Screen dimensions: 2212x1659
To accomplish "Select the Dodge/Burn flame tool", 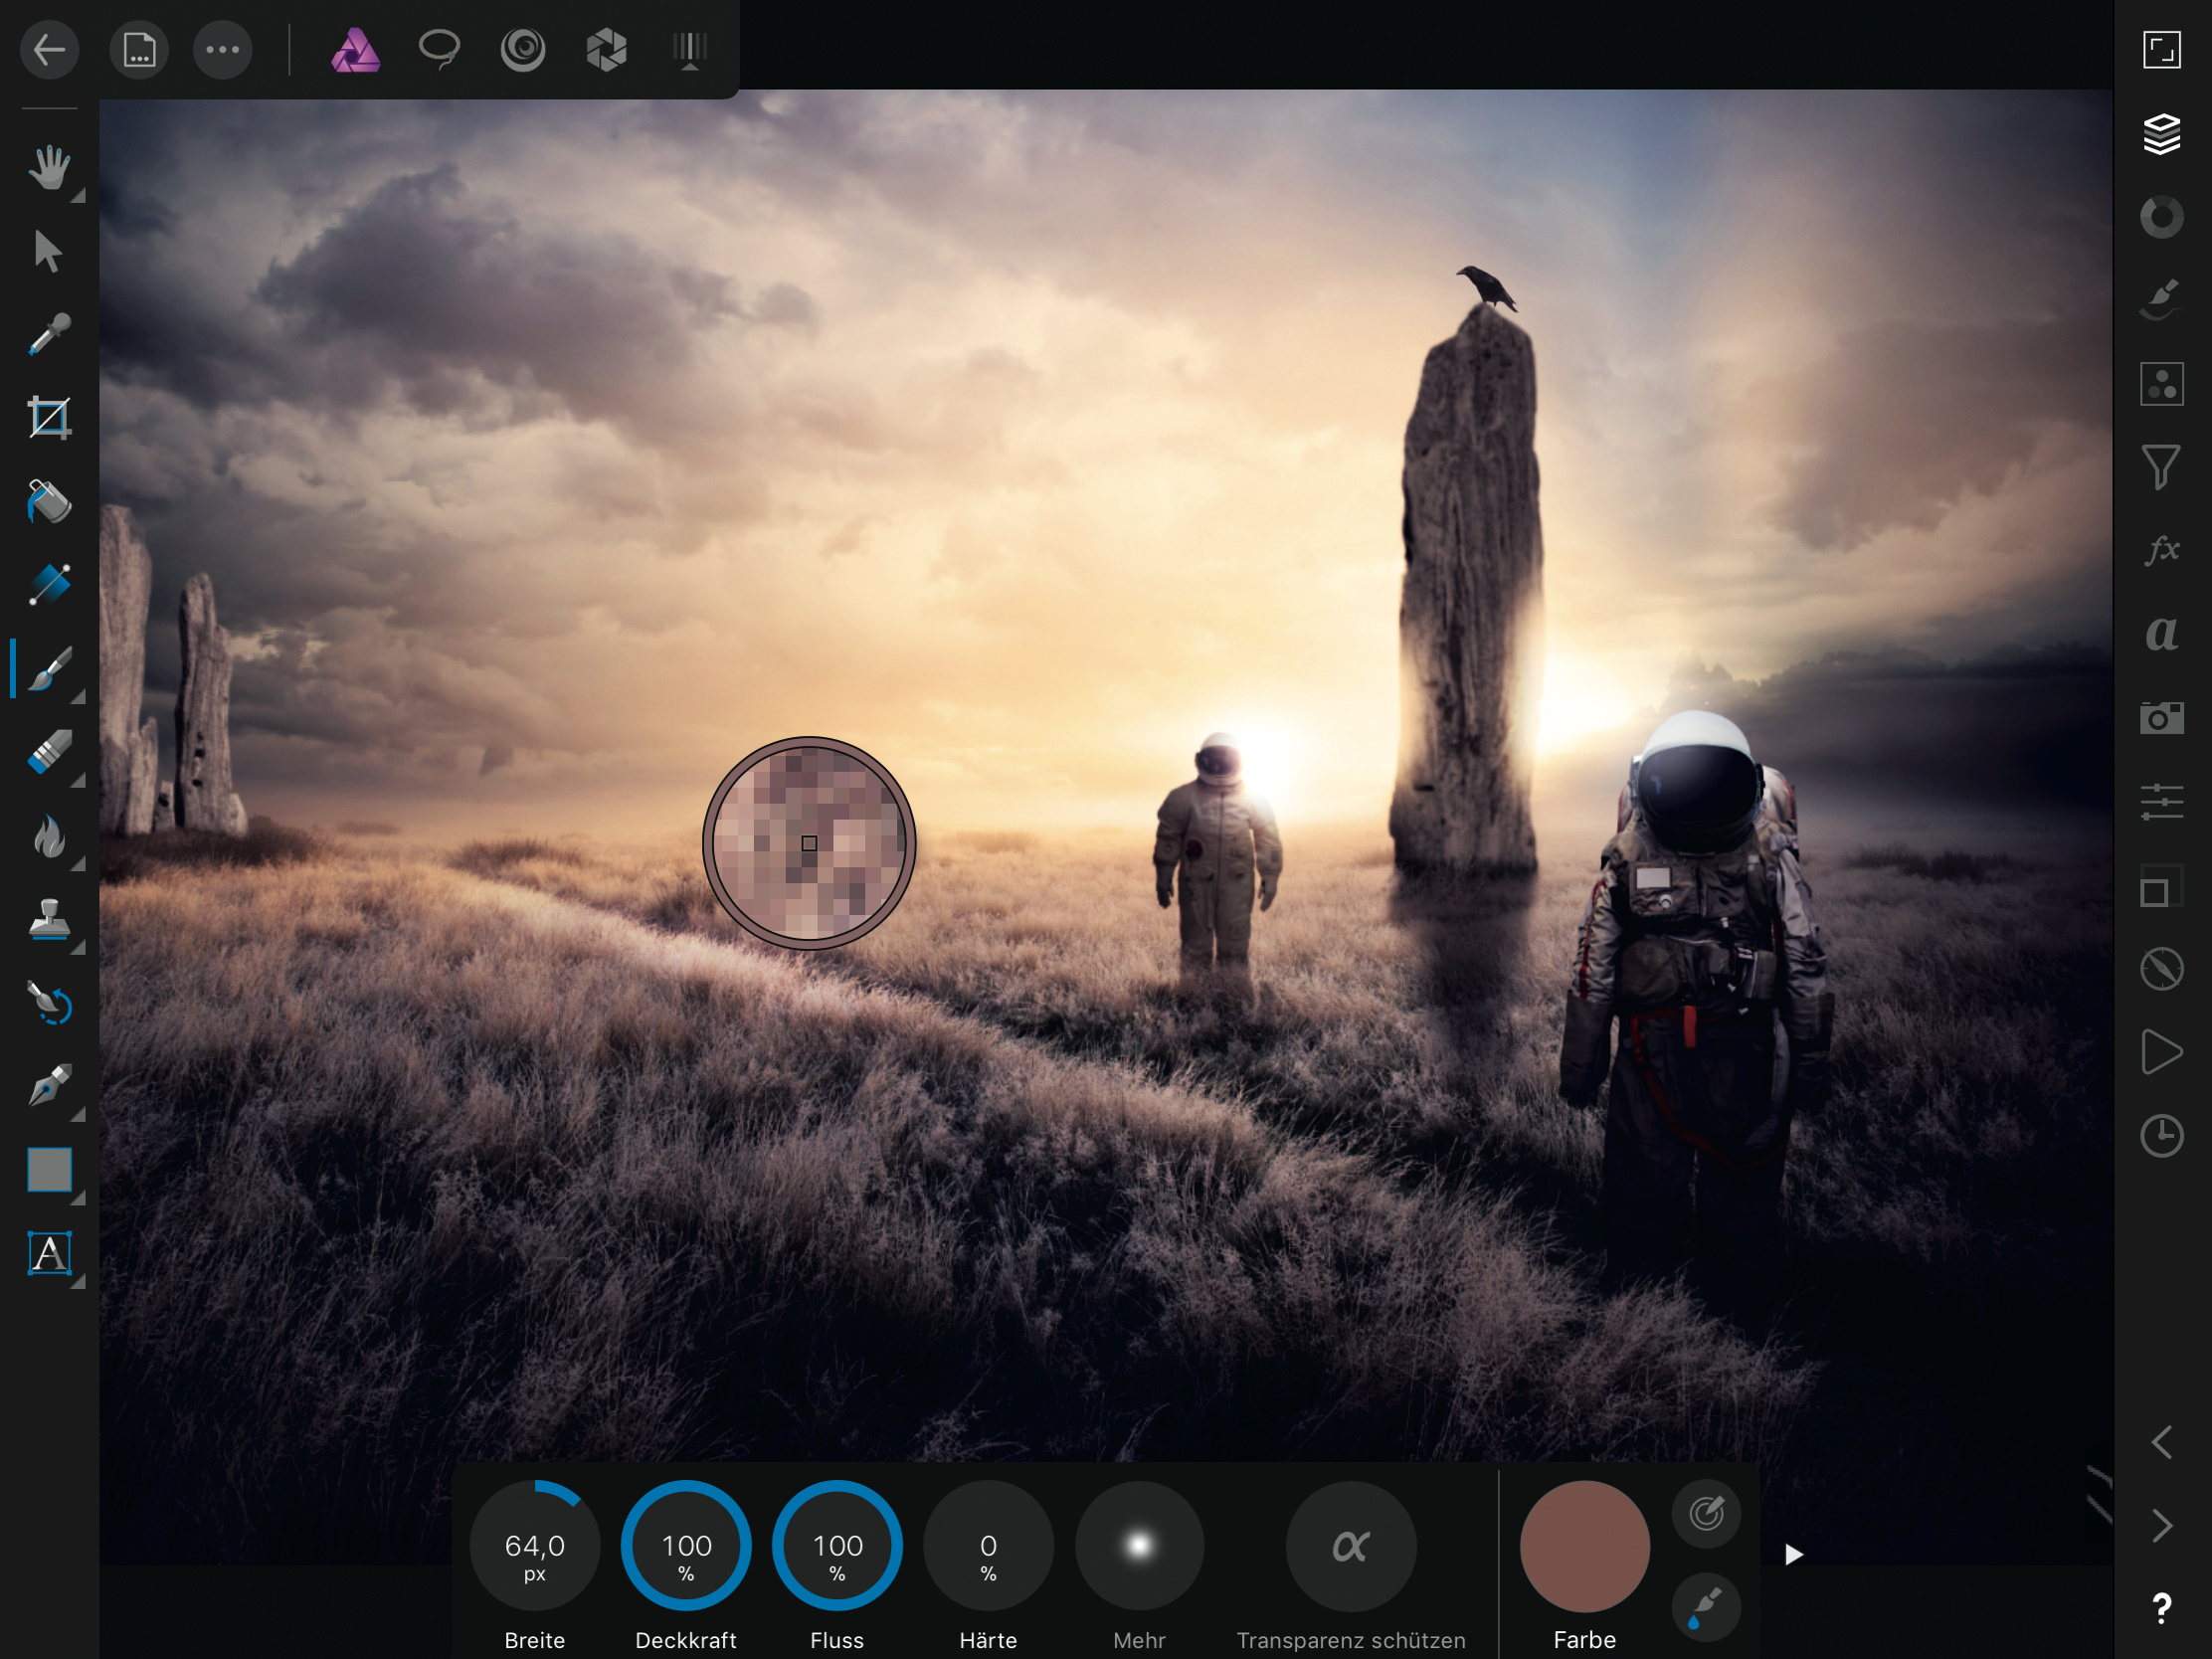I will (49, 837).
